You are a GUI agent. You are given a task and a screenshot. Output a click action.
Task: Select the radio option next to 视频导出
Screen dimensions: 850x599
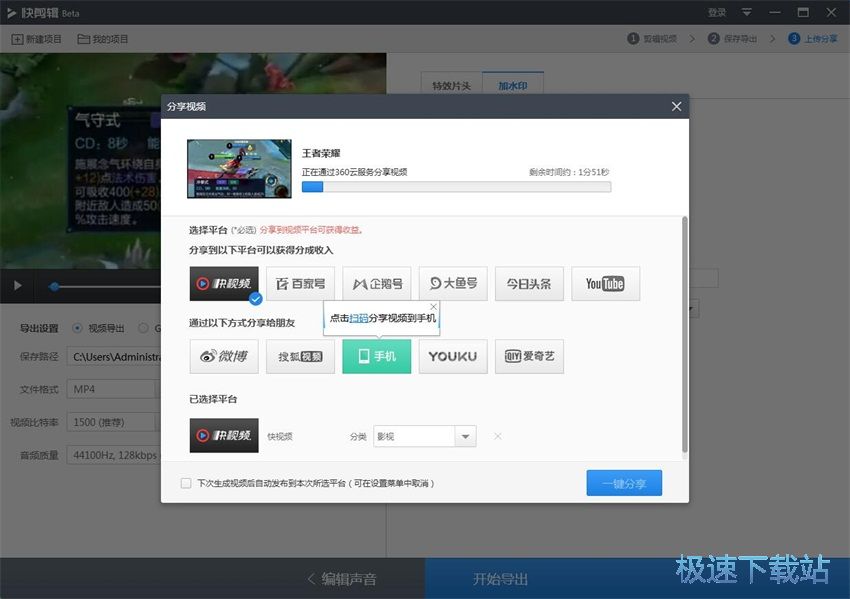(143, 328)
